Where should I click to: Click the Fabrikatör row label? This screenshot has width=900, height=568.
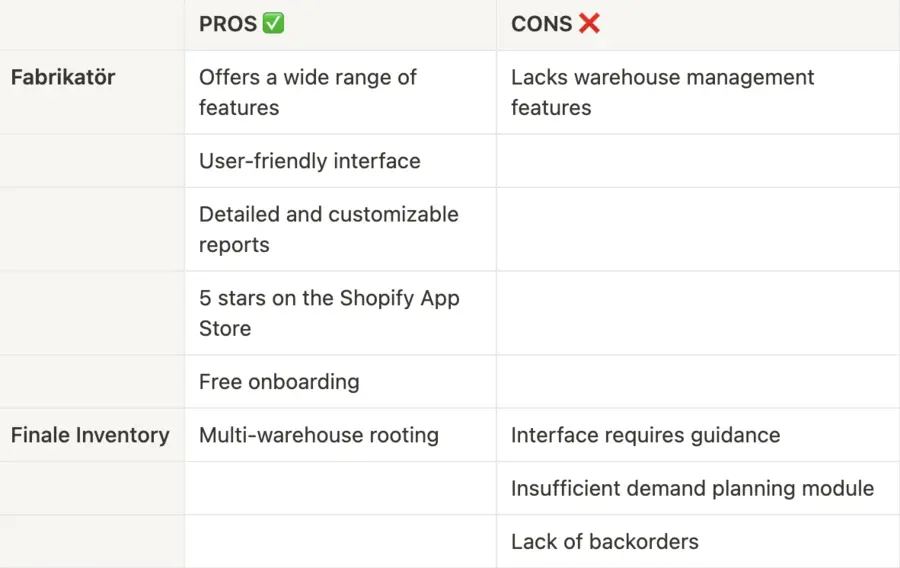tap(63, 77)
